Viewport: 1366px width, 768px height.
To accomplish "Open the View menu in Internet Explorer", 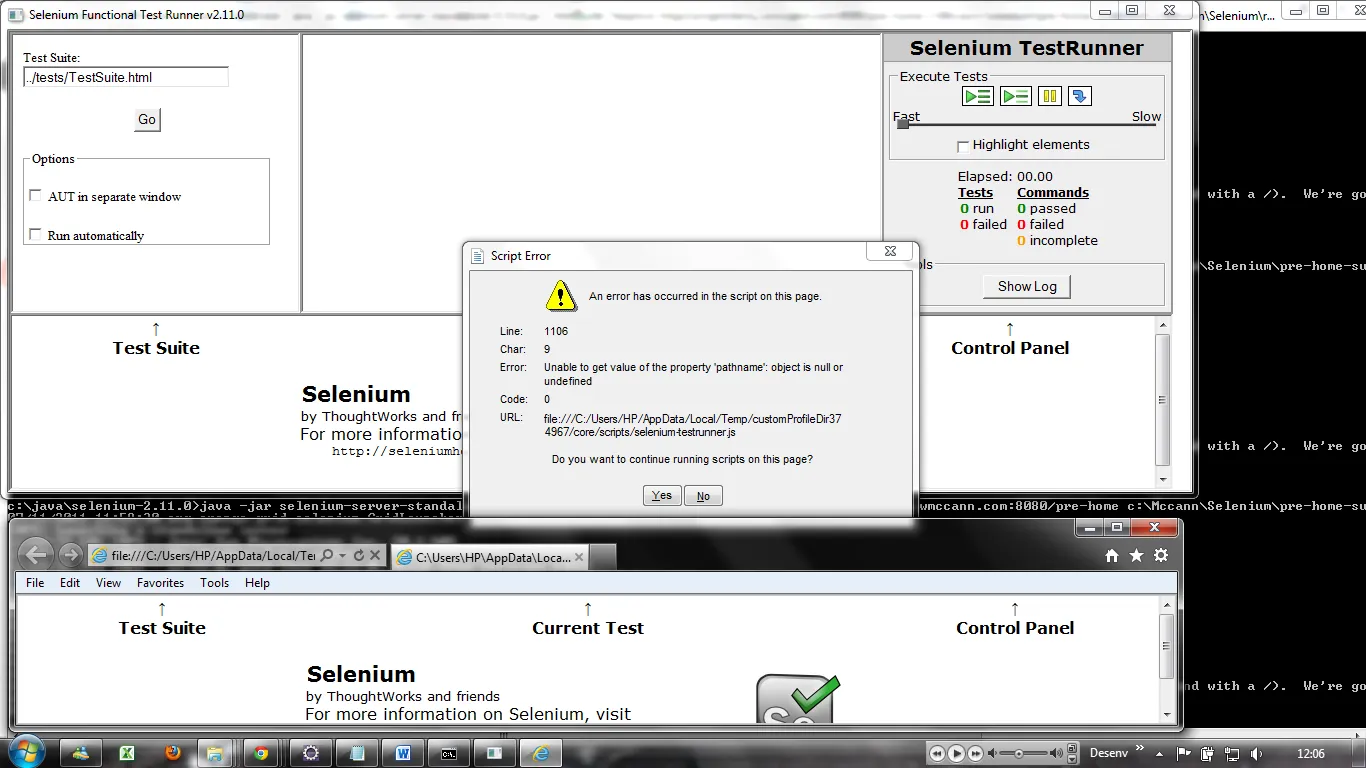I will [108, 583].
